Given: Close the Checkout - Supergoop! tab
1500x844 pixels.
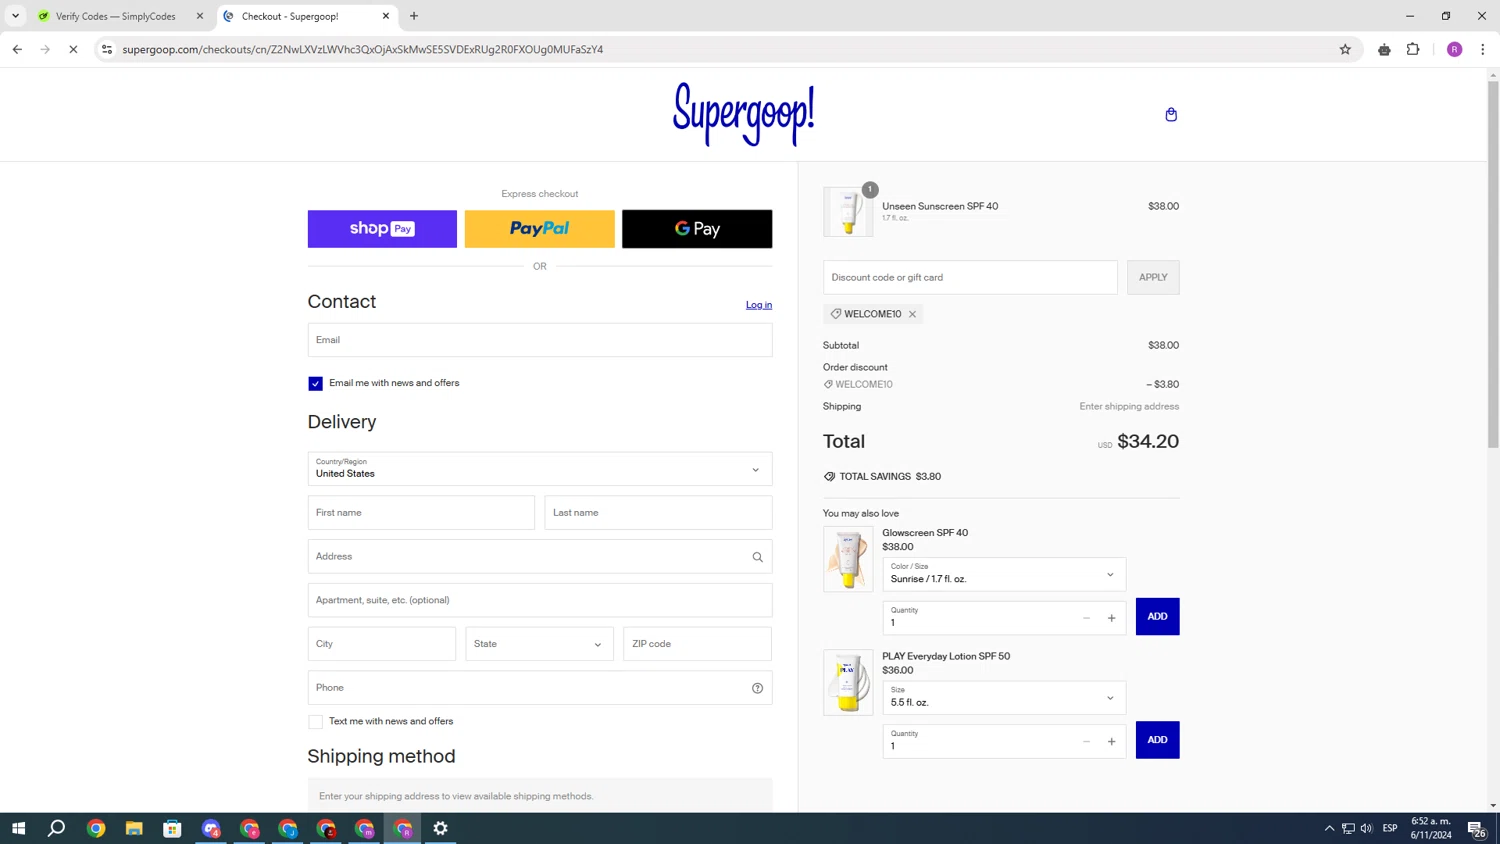Looking at the screenshot, I should [x=386, y=16].
